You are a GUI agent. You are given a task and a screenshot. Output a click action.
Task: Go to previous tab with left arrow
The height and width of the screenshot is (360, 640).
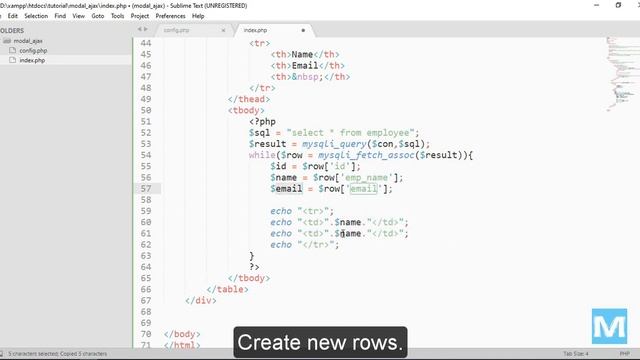click(x=140, y=29)
